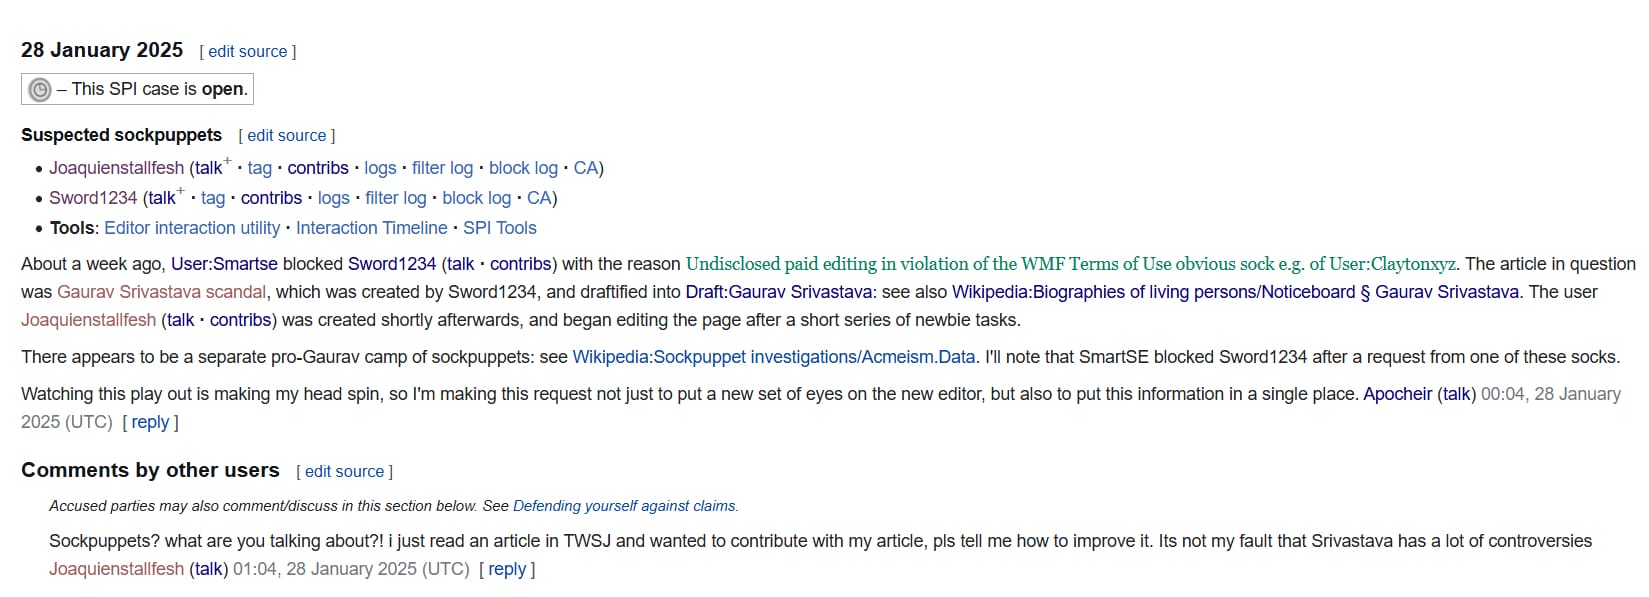1649x597 pixels.
Task: Edit source of 28 January 2025 section
Action: 247,52
